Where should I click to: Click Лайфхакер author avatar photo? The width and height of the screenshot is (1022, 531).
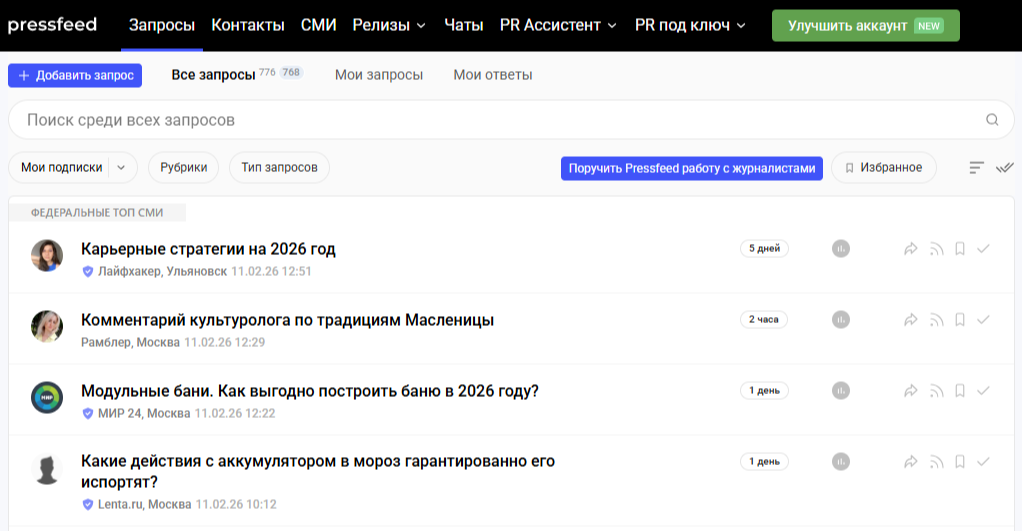[47, 255]
